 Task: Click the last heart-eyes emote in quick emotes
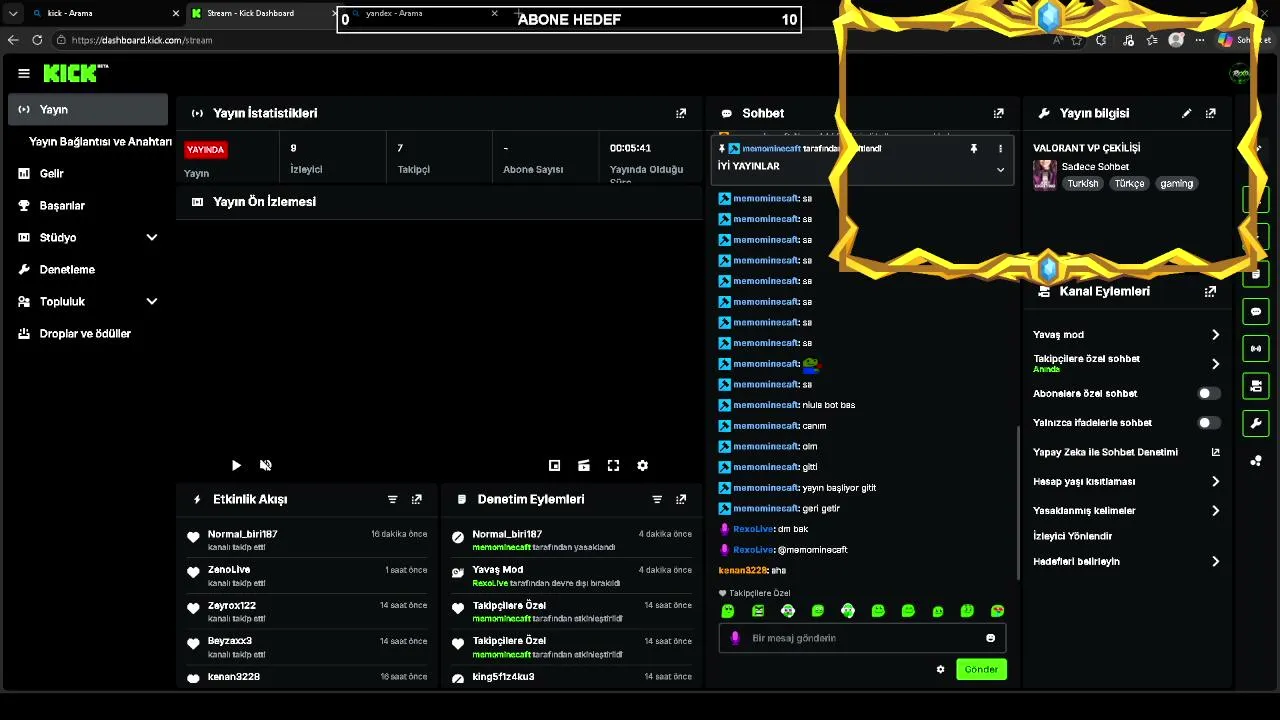tap(997, 611)
